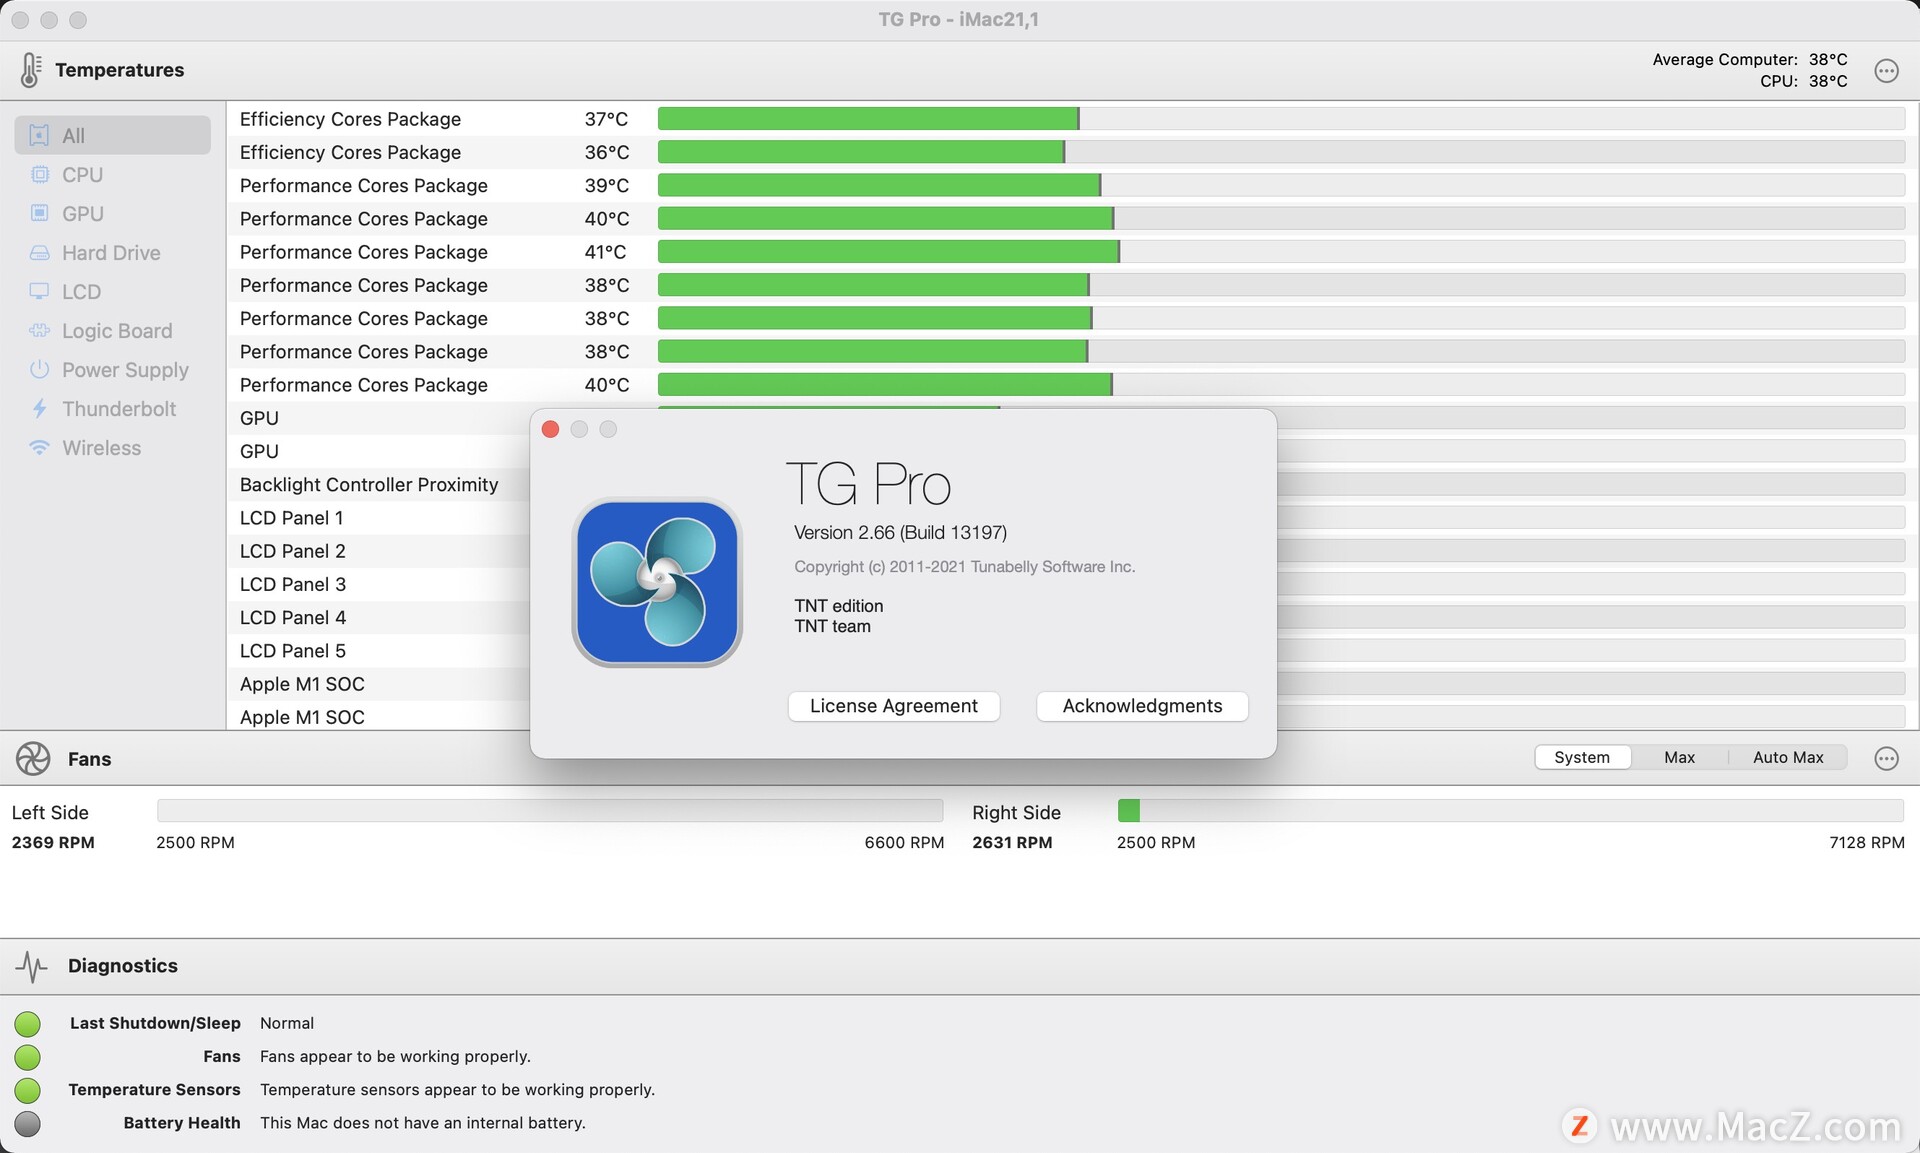
Task: Click the 2369 RPM Left Side value
Action: (53, 842)
